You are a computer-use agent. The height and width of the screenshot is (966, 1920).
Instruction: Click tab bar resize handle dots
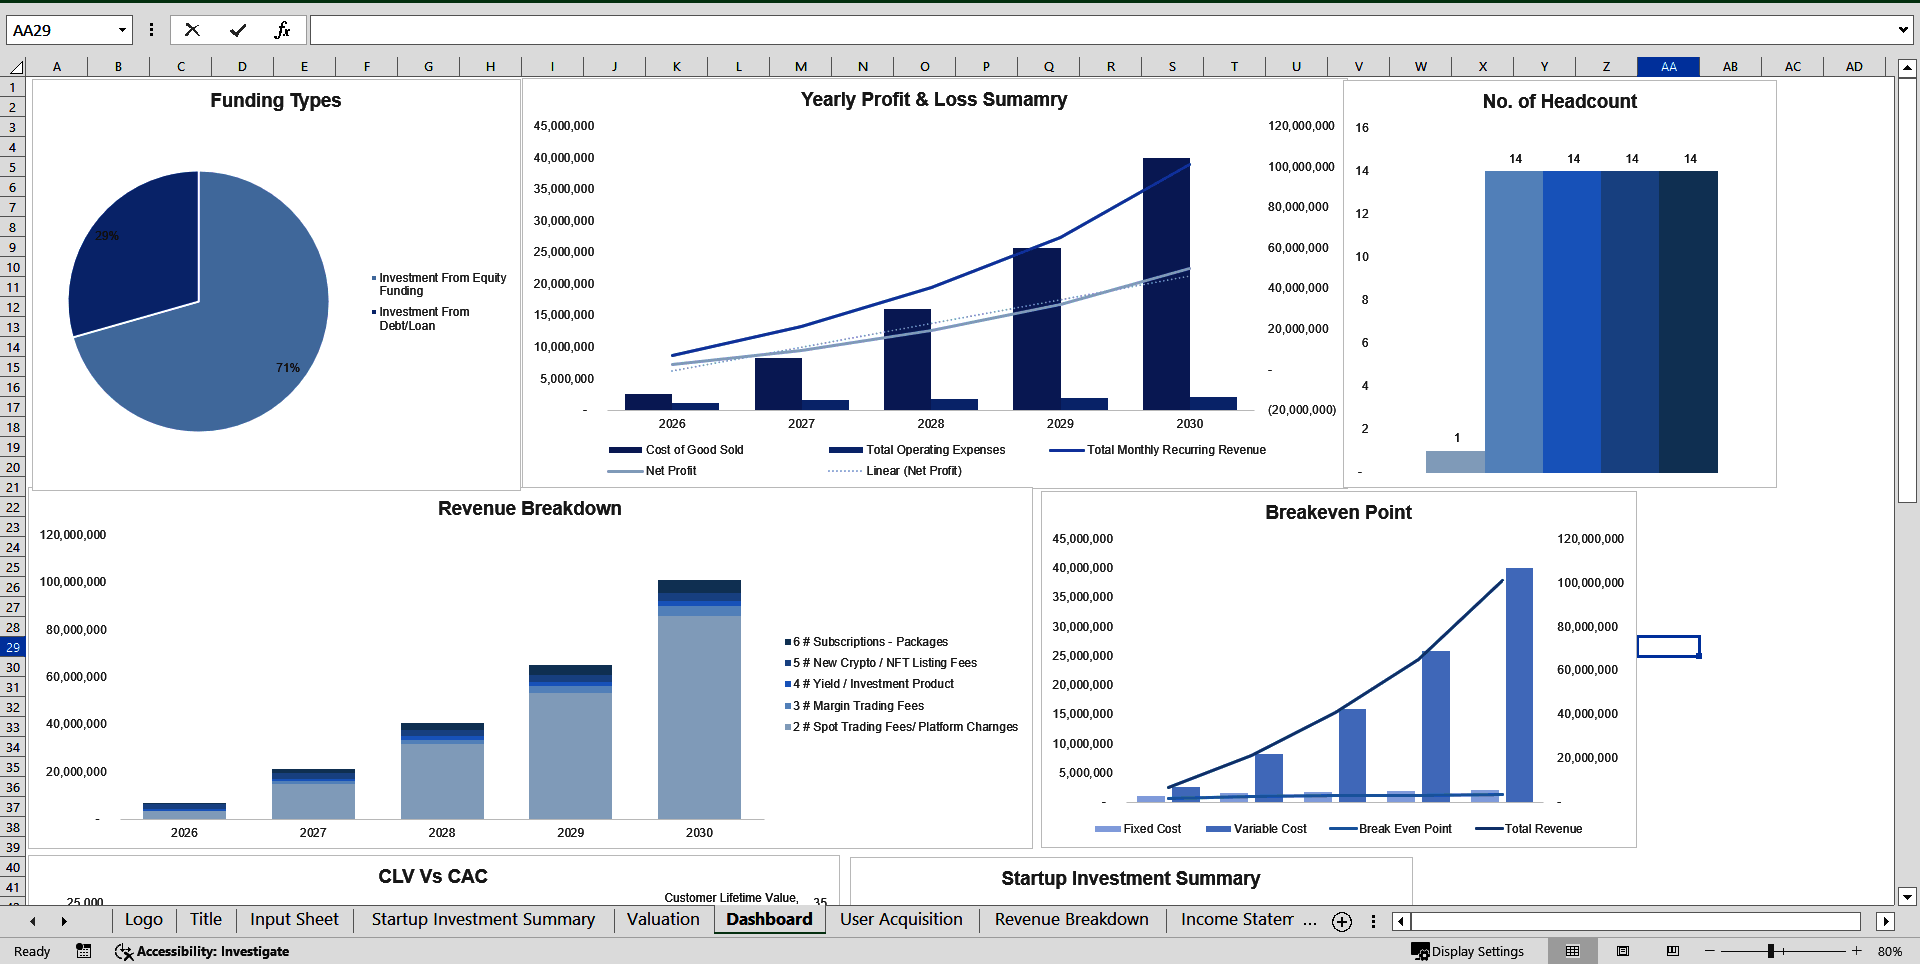pos(1373,922)
